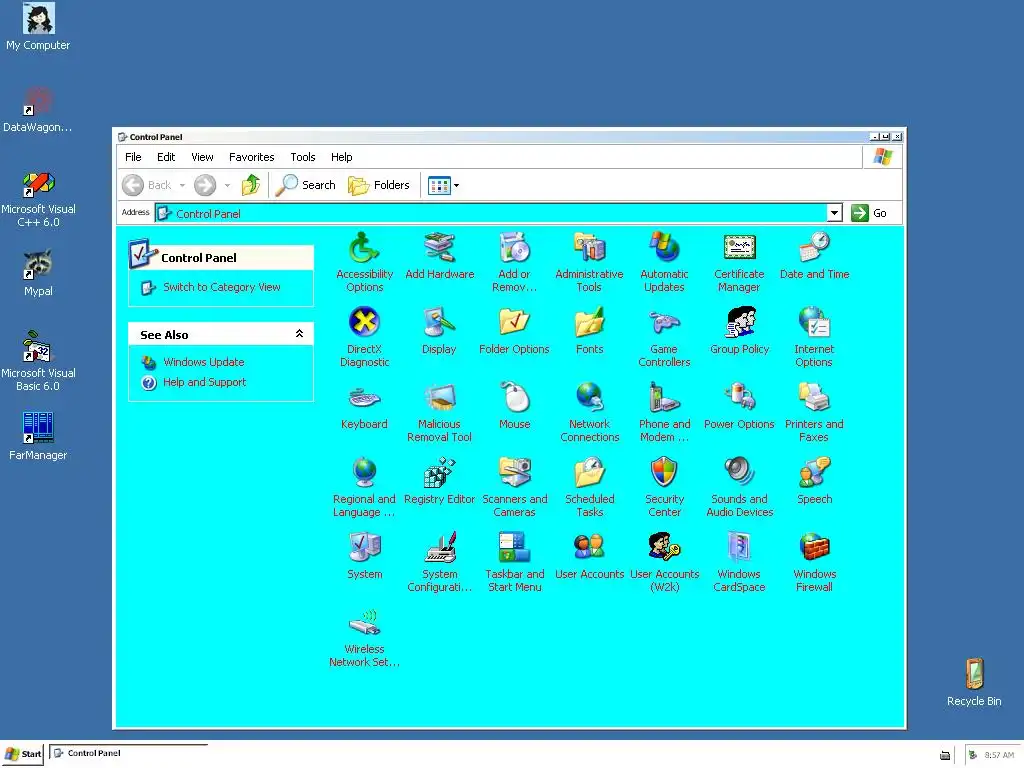Image resolution: width=1024 pixels, height=768 pixels.
Task: Open Add or Remove Programs icon
Action: tap(514, 261)
